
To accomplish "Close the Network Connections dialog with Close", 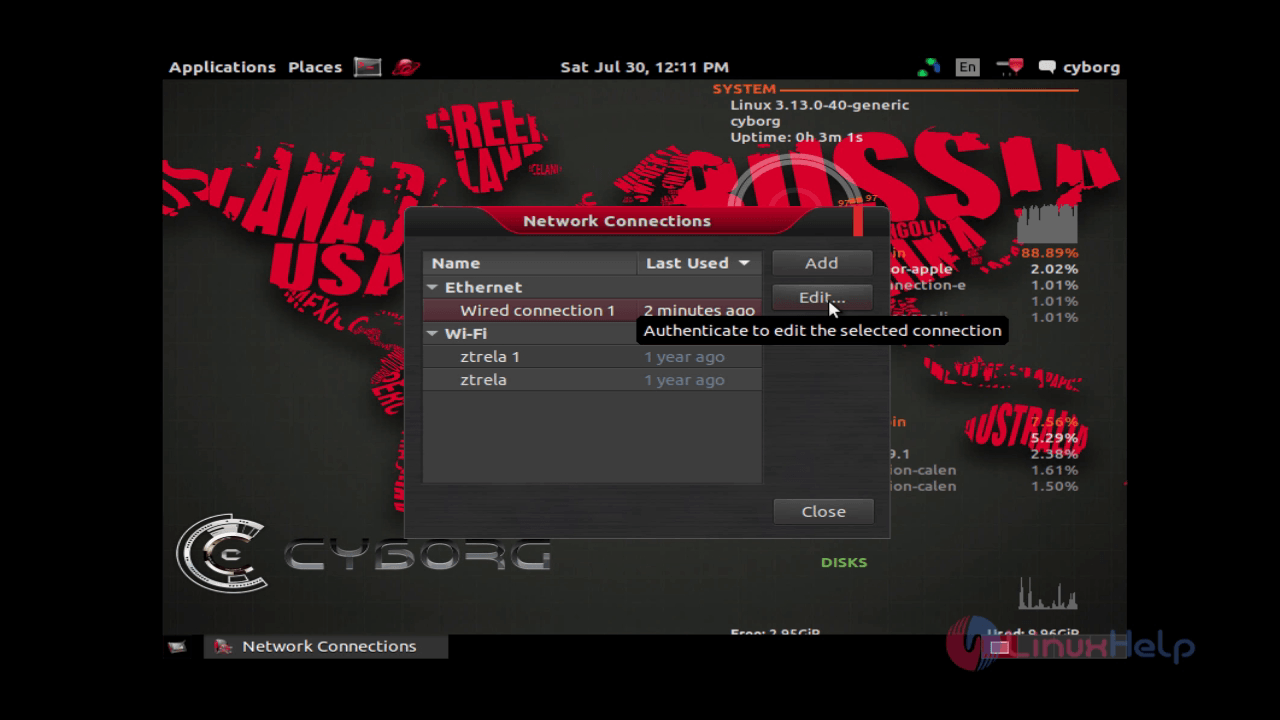I will 824,511.
